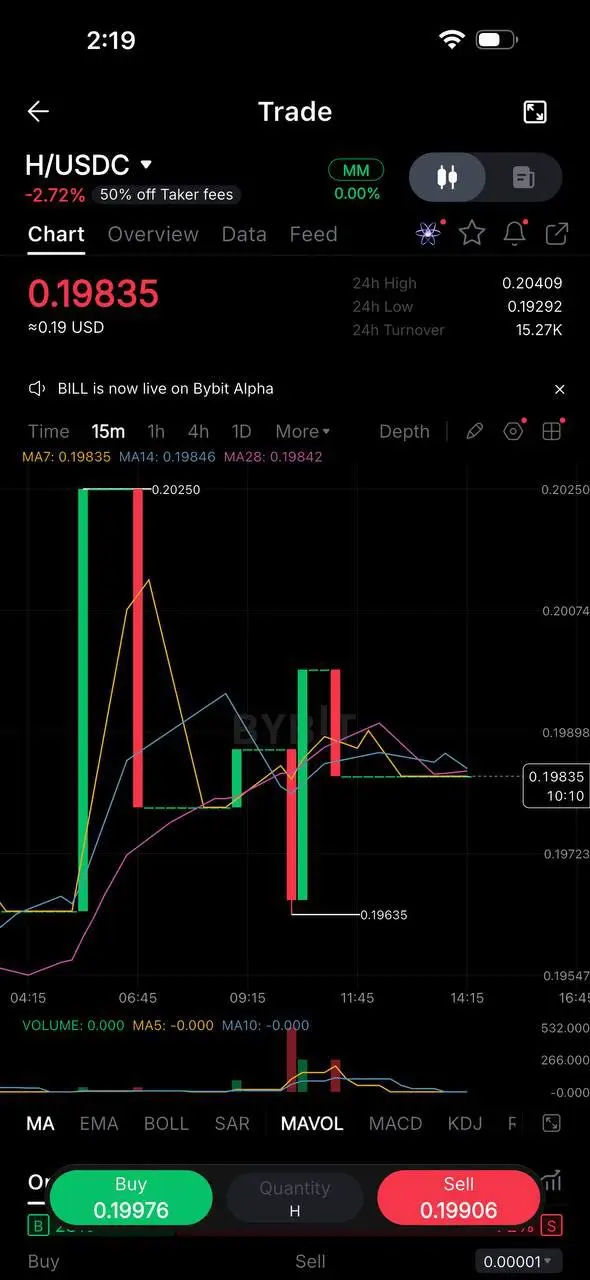The image size is (590, 1280).
Task: Switch to candlestick chart view toggle
Action: [x=448, y=178]
